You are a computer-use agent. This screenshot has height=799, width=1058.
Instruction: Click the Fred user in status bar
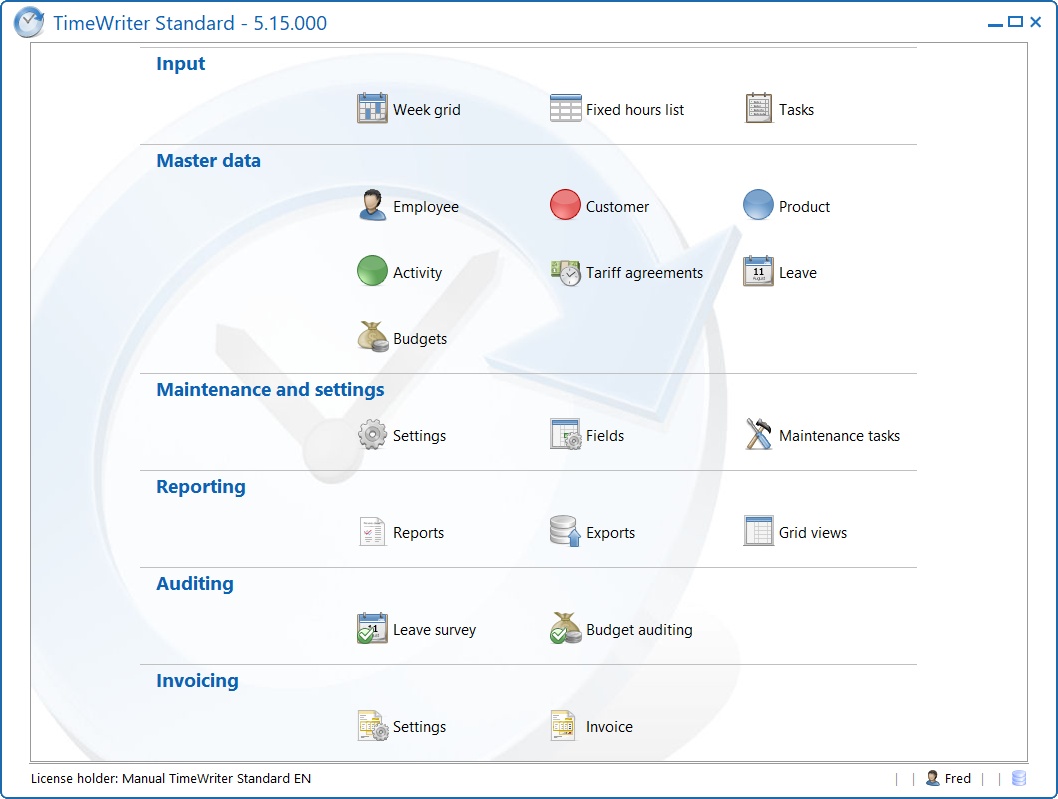pyautogui.click(x=948, y=778)
